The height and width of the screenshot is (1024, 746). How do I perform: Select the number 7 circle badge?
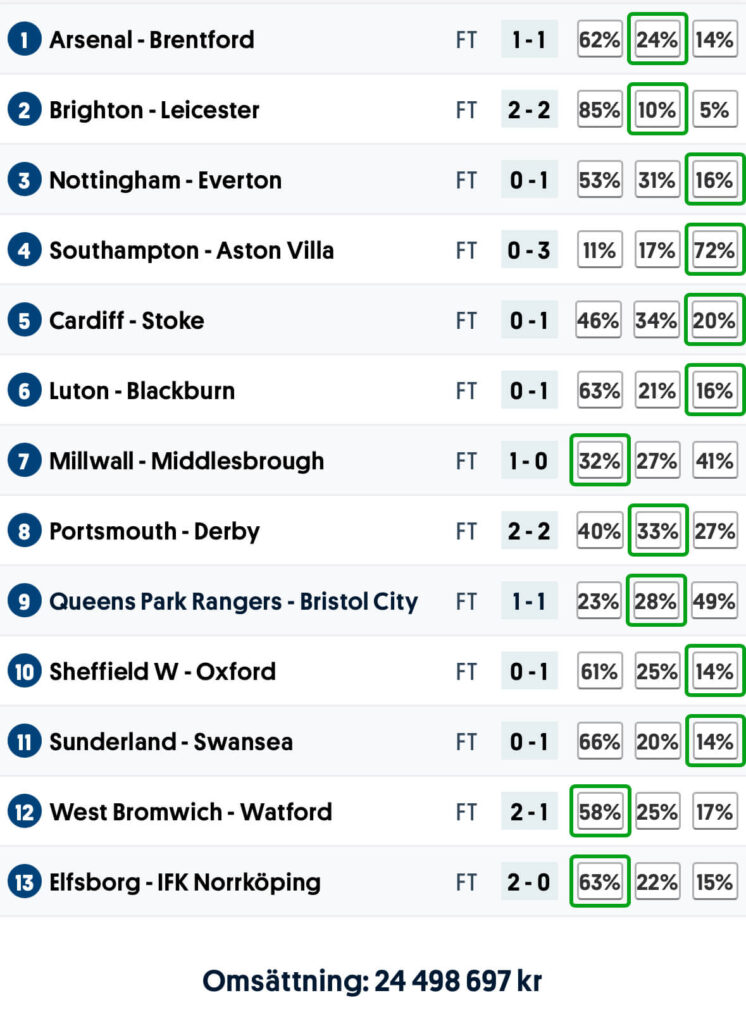point(24,461)
